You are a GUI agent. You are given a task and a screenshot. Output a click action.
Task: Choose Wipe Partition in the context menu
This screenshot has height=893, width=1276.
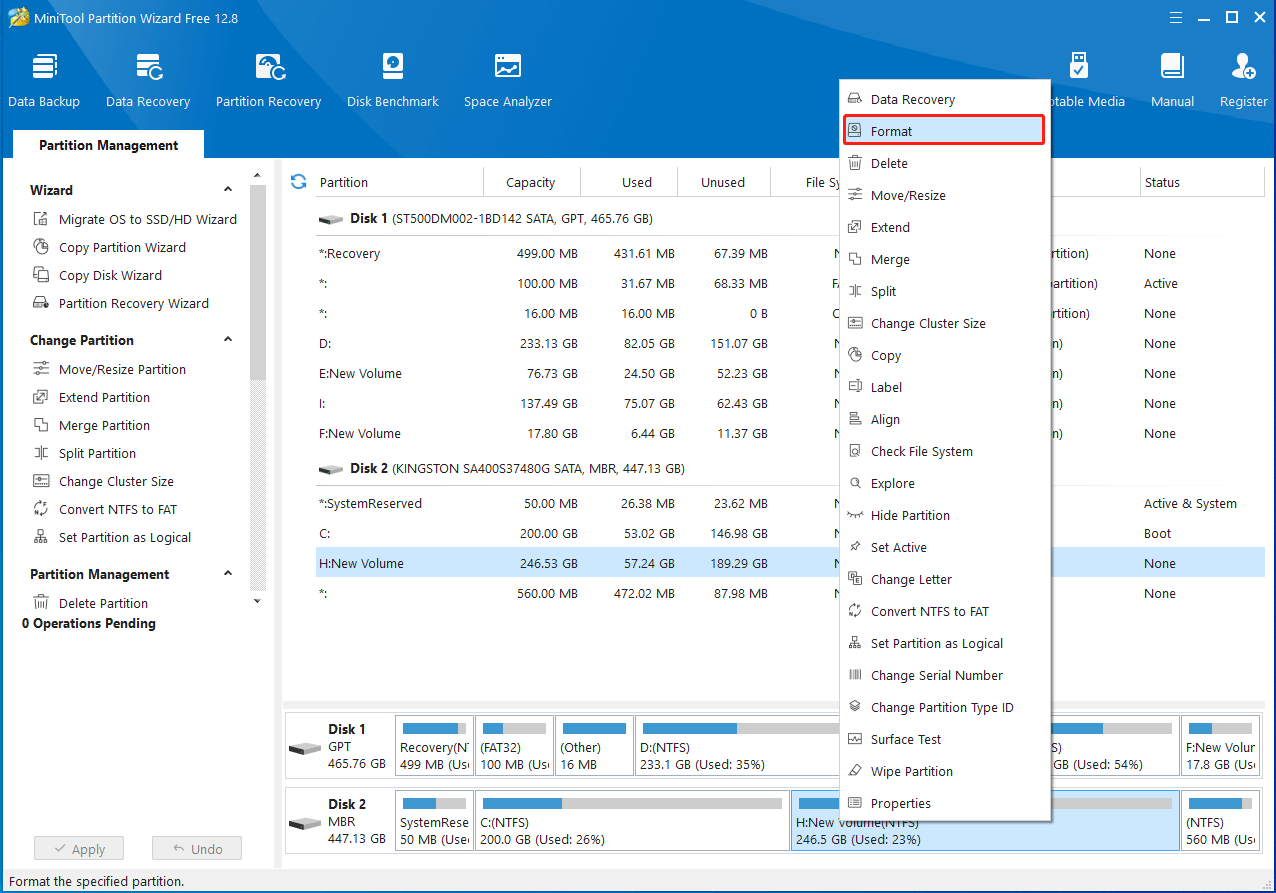pos(944,771)
